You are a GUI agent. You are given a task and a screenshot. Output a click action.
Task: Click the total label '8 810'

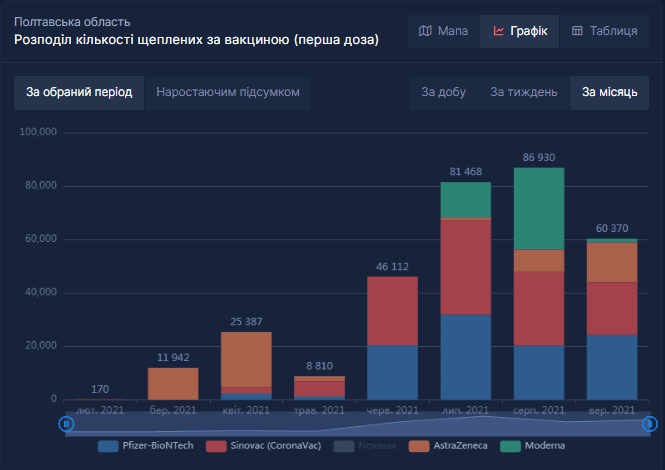319,366
